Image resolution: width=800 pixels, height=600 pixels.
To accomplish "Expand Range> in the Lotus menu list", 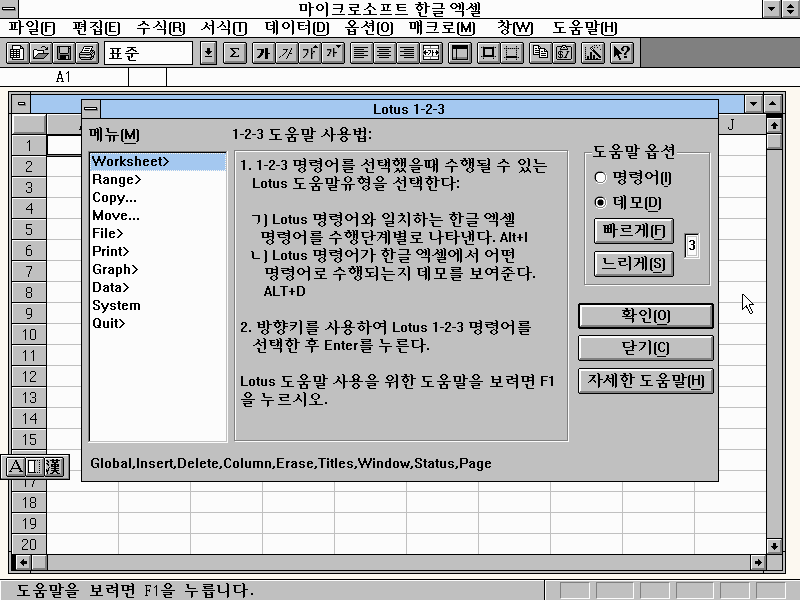I will (x=158, y=180).
